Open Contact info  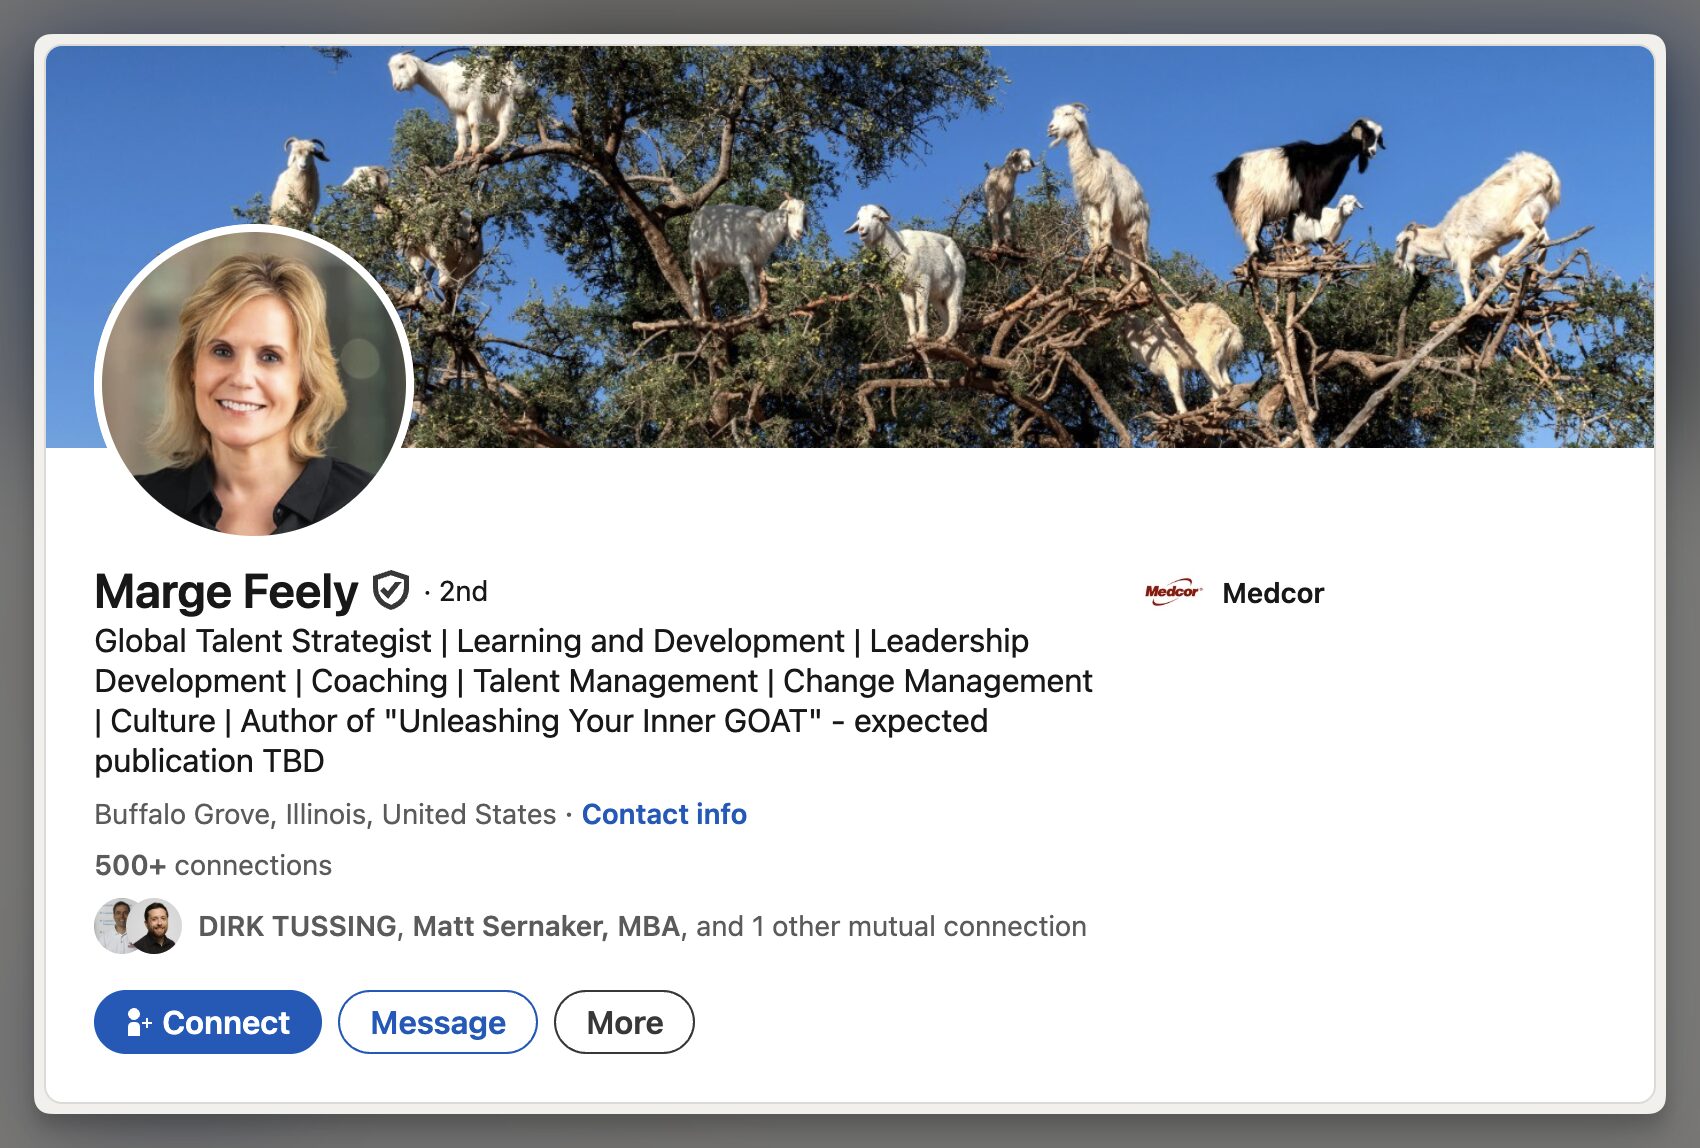tap(664, 814)
